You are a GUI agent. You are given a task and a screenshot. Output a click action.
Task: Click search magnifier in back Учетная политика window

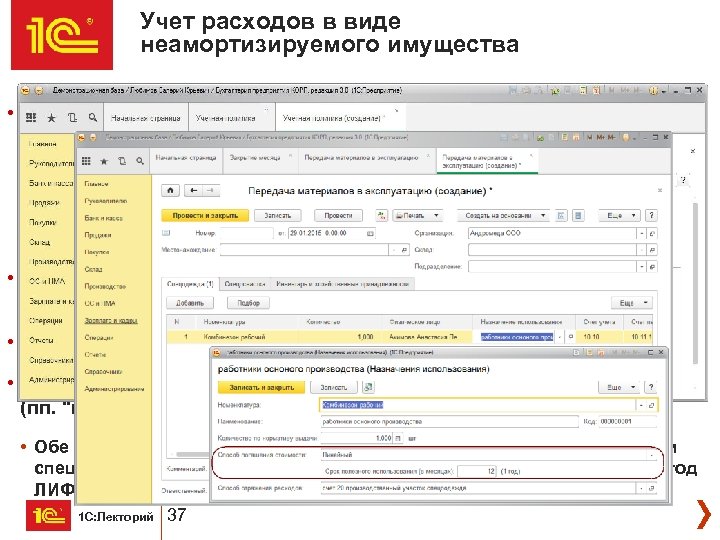[93, 118]
